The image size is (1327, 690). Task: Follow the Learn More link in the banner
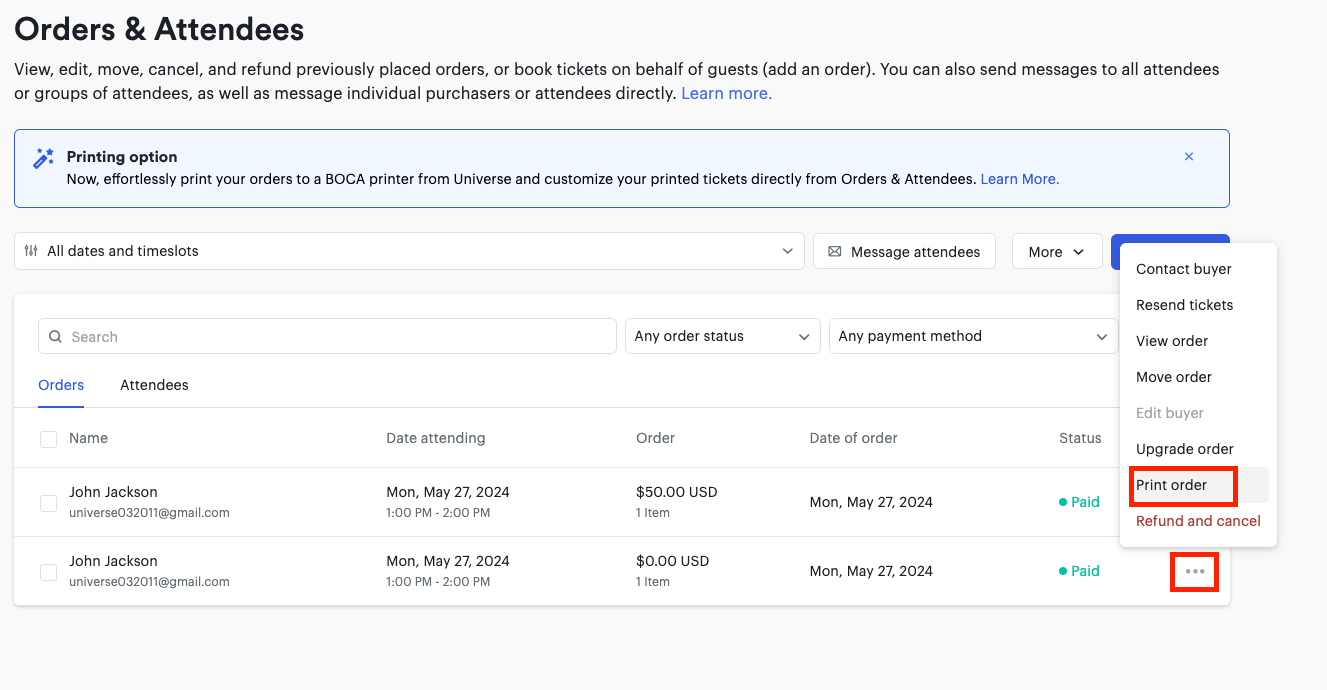tap(1020, 179)
